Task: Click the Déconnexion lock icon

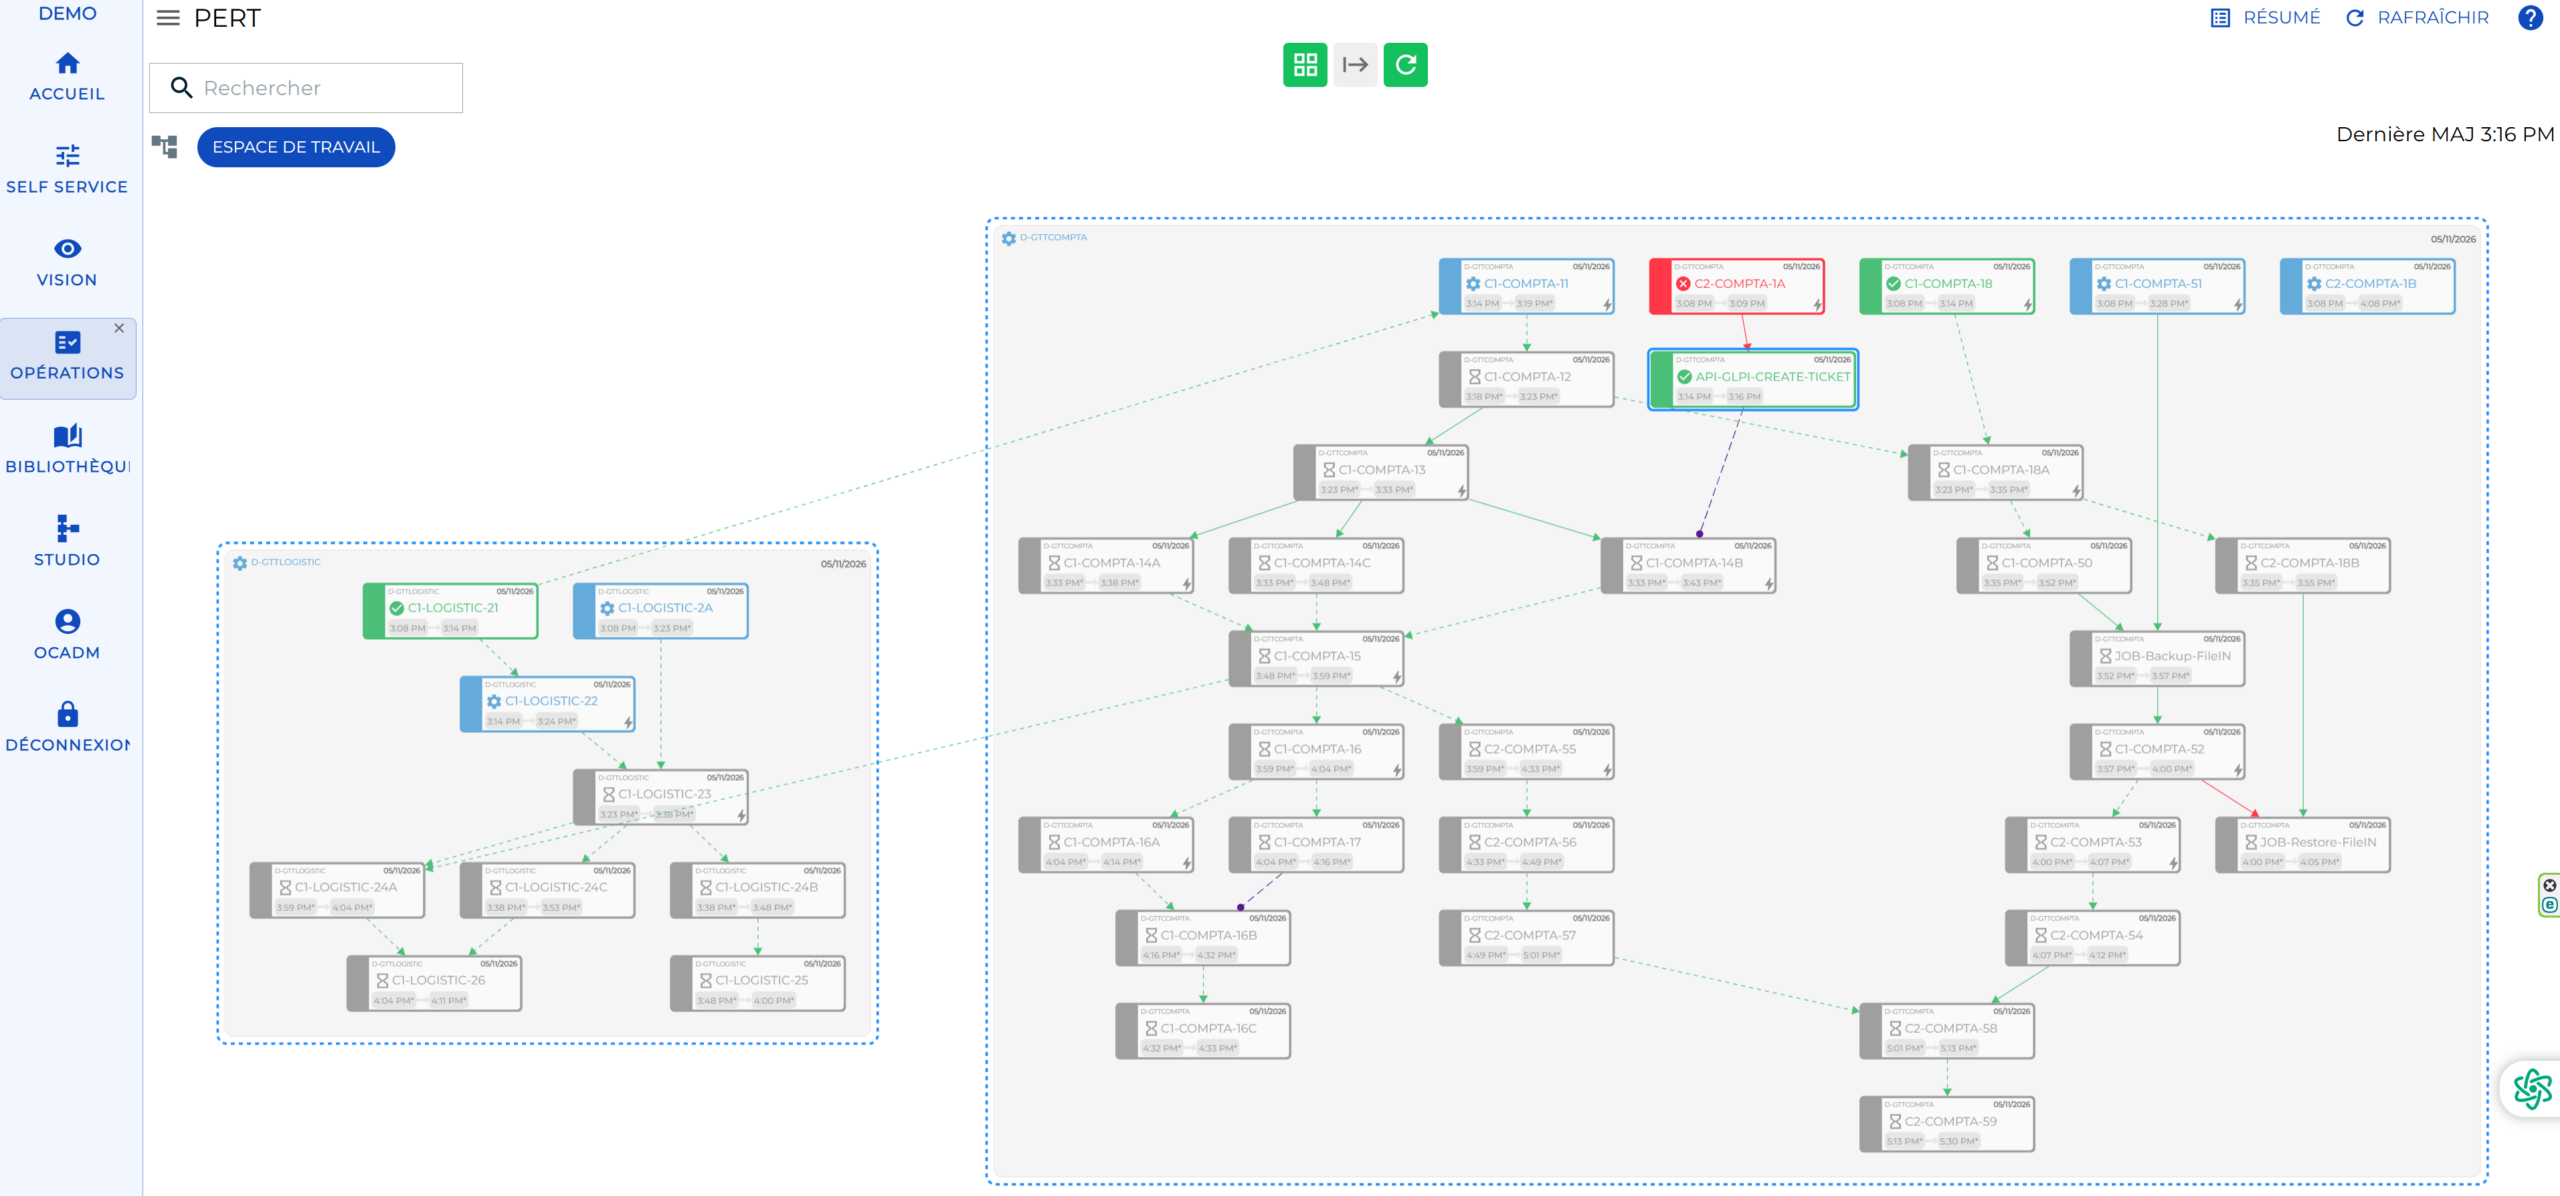Action: click(x=67, y=714)
